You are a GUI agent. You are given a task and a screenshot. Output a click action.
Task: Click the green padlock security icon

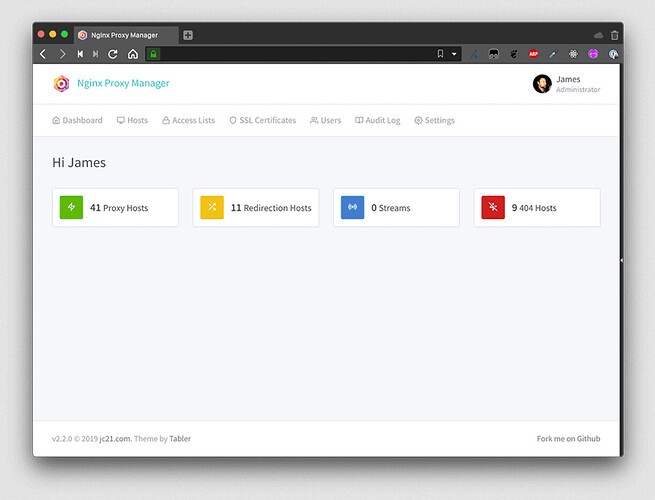click(153, 54)
